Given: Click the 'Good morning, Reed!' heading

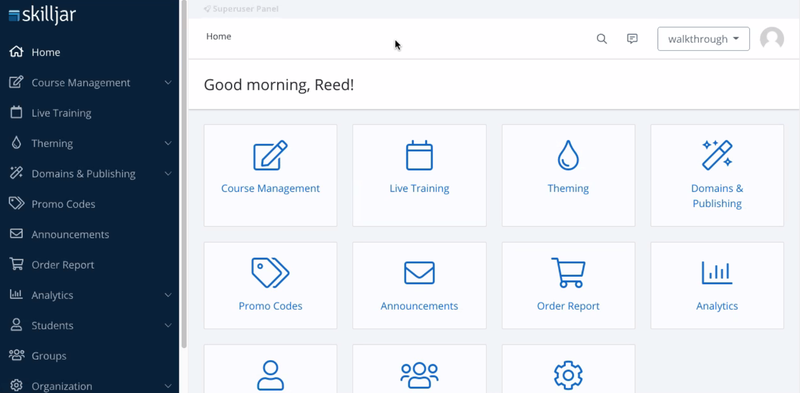Looking at the screenshot, I should [x=279, y=85].
